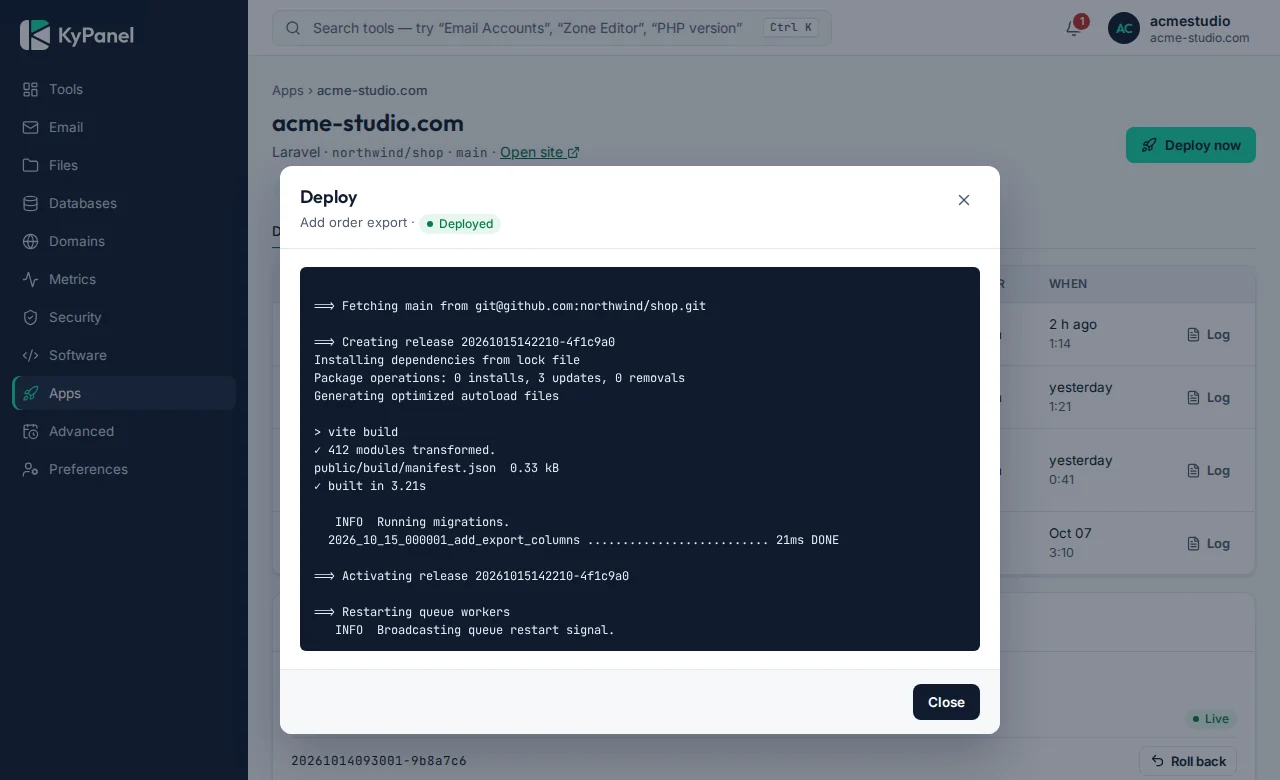Follow the Open site link
The image size is (1280, 780).
[540, 152]
